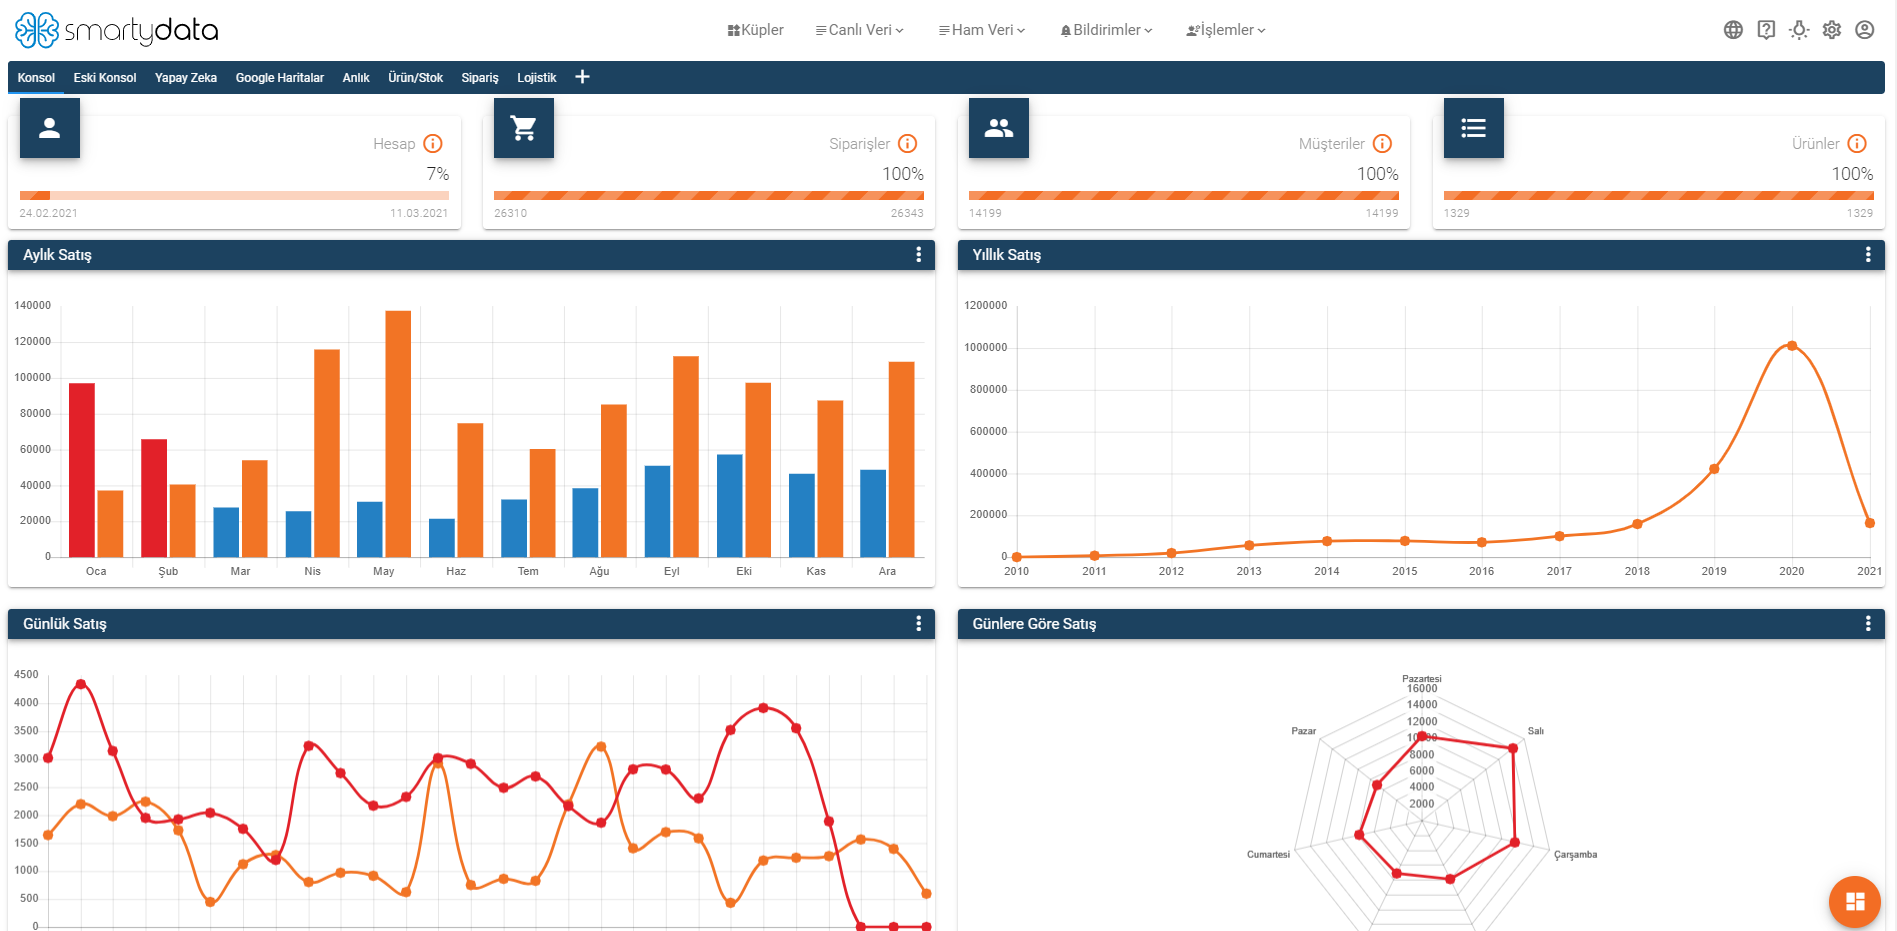
Task: Switch to the Eski Konsol tab
Action: click(x=105, y=78)
